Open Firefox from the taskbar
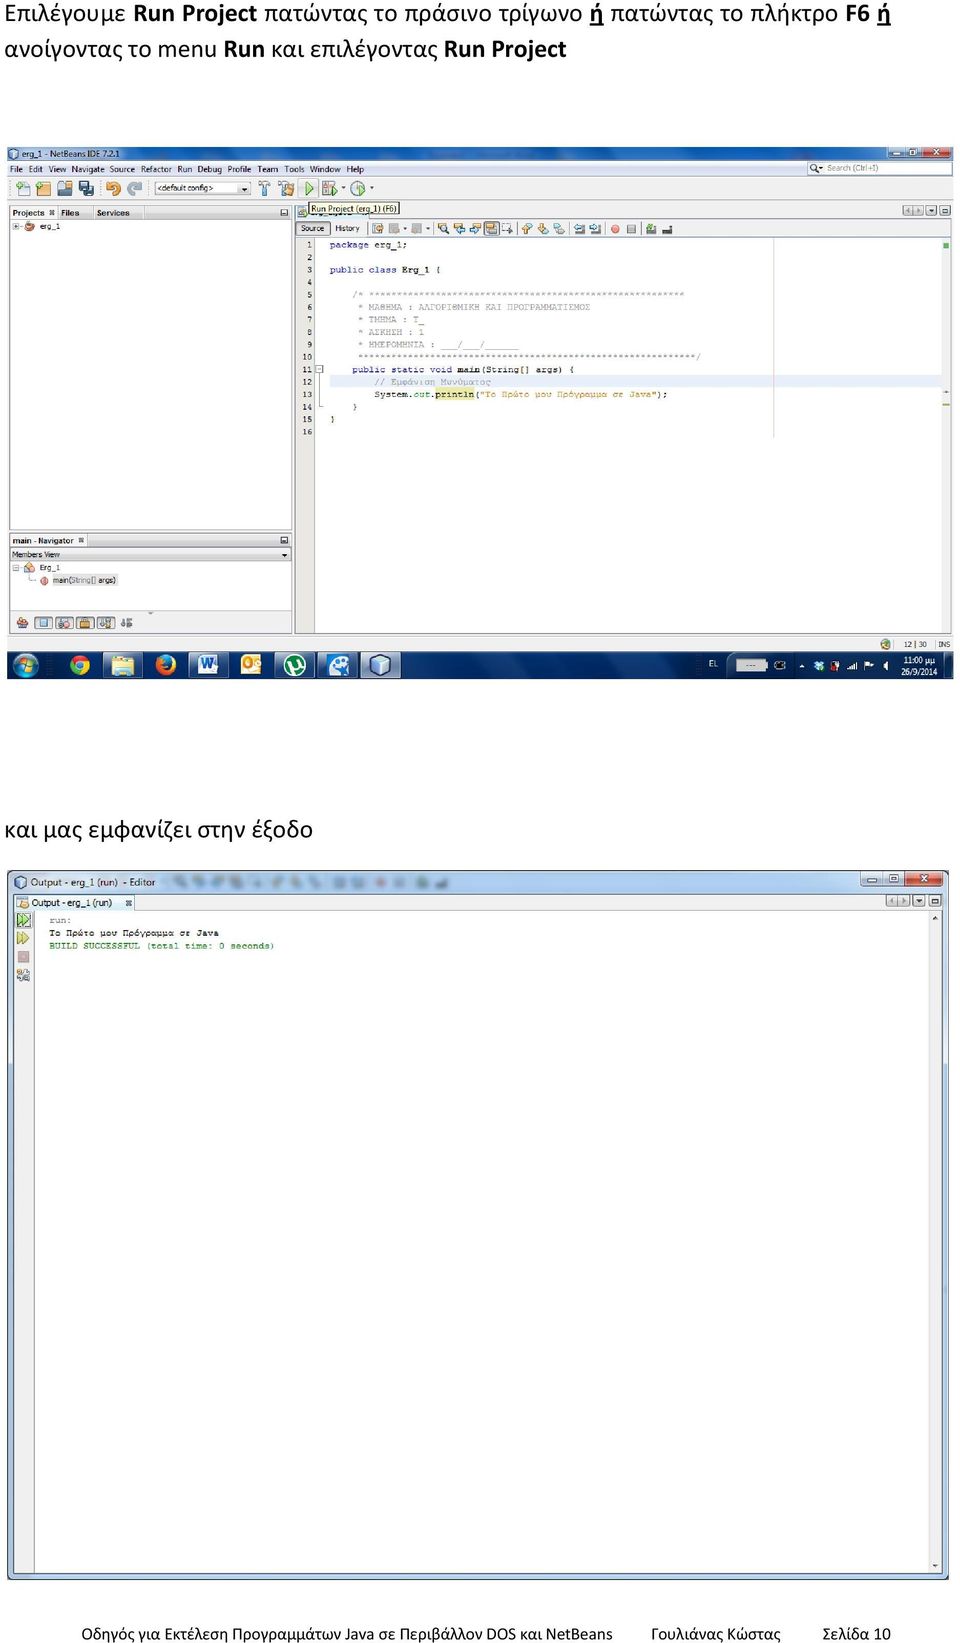Screen dimensions: 960x1643 pyautogui.click(x=166, y=665)
